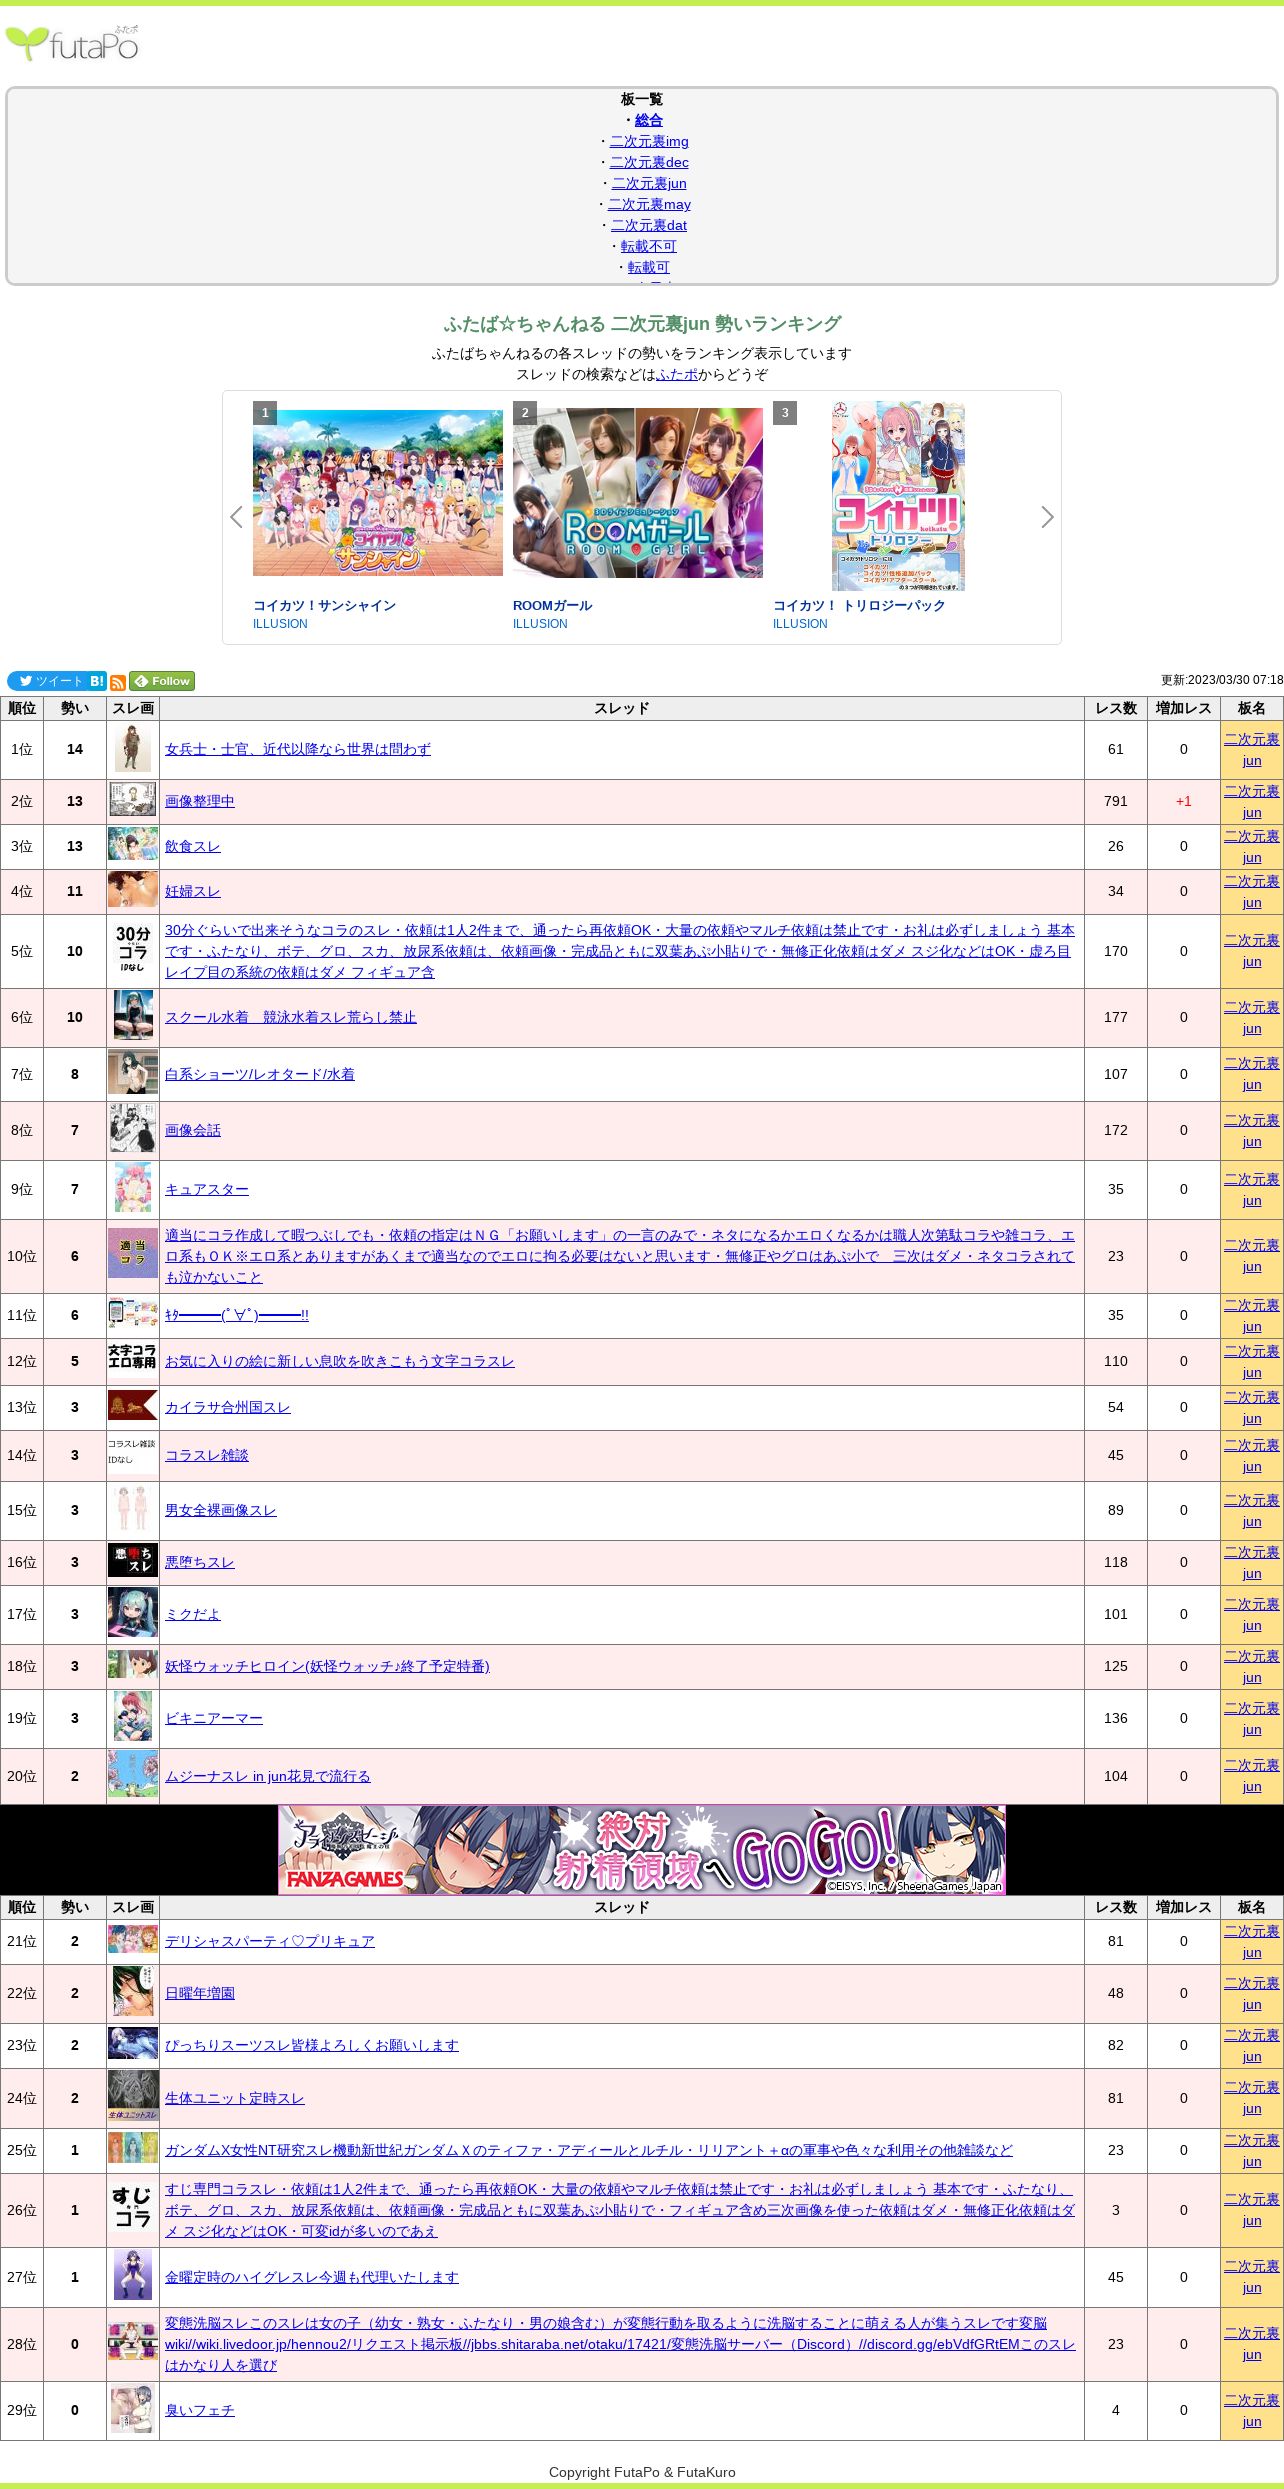Image resolution: width=1284 pixels, height=2489 pixels.
Task: Click the +1 increase value for 画像整理中
Action: 1184,801
